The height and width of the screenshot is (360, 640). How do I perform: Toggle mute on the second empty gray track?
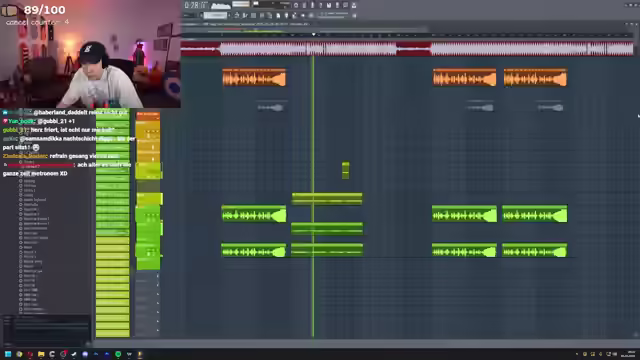click(x=158, y=285)
